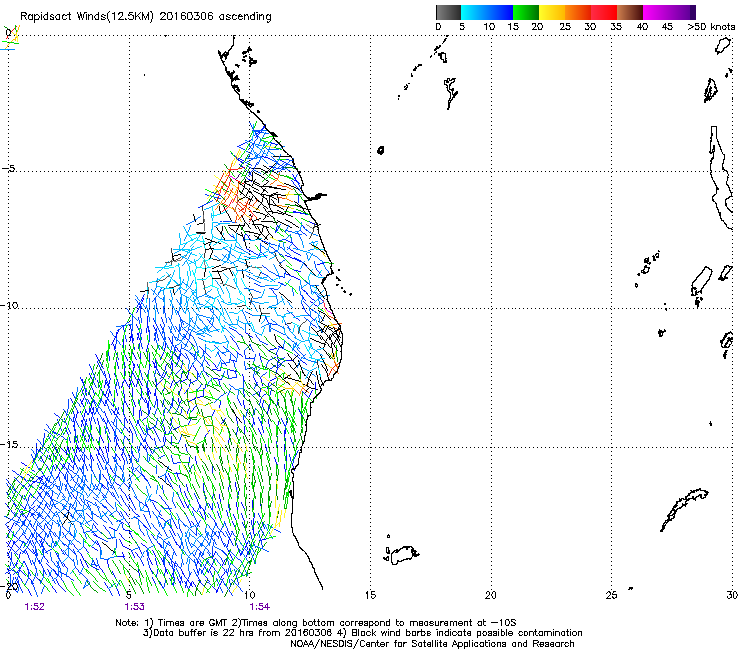Click the magenta-purple 40-50 knots legend segment
The image size is (740, 650).
669,12
